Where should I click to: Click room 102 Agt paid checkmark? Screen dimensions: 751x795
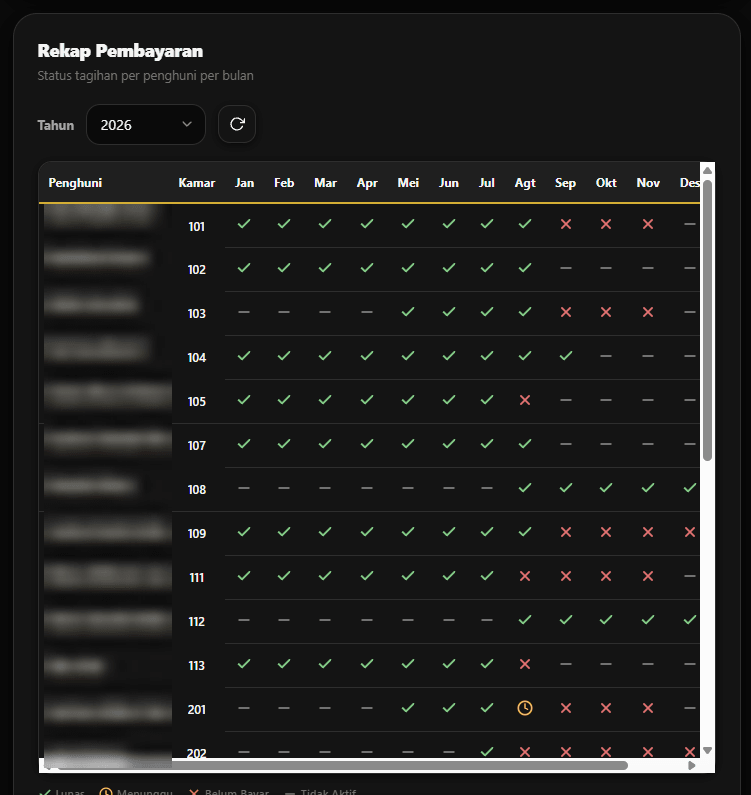pyautogui.click(x=525, y=268)
